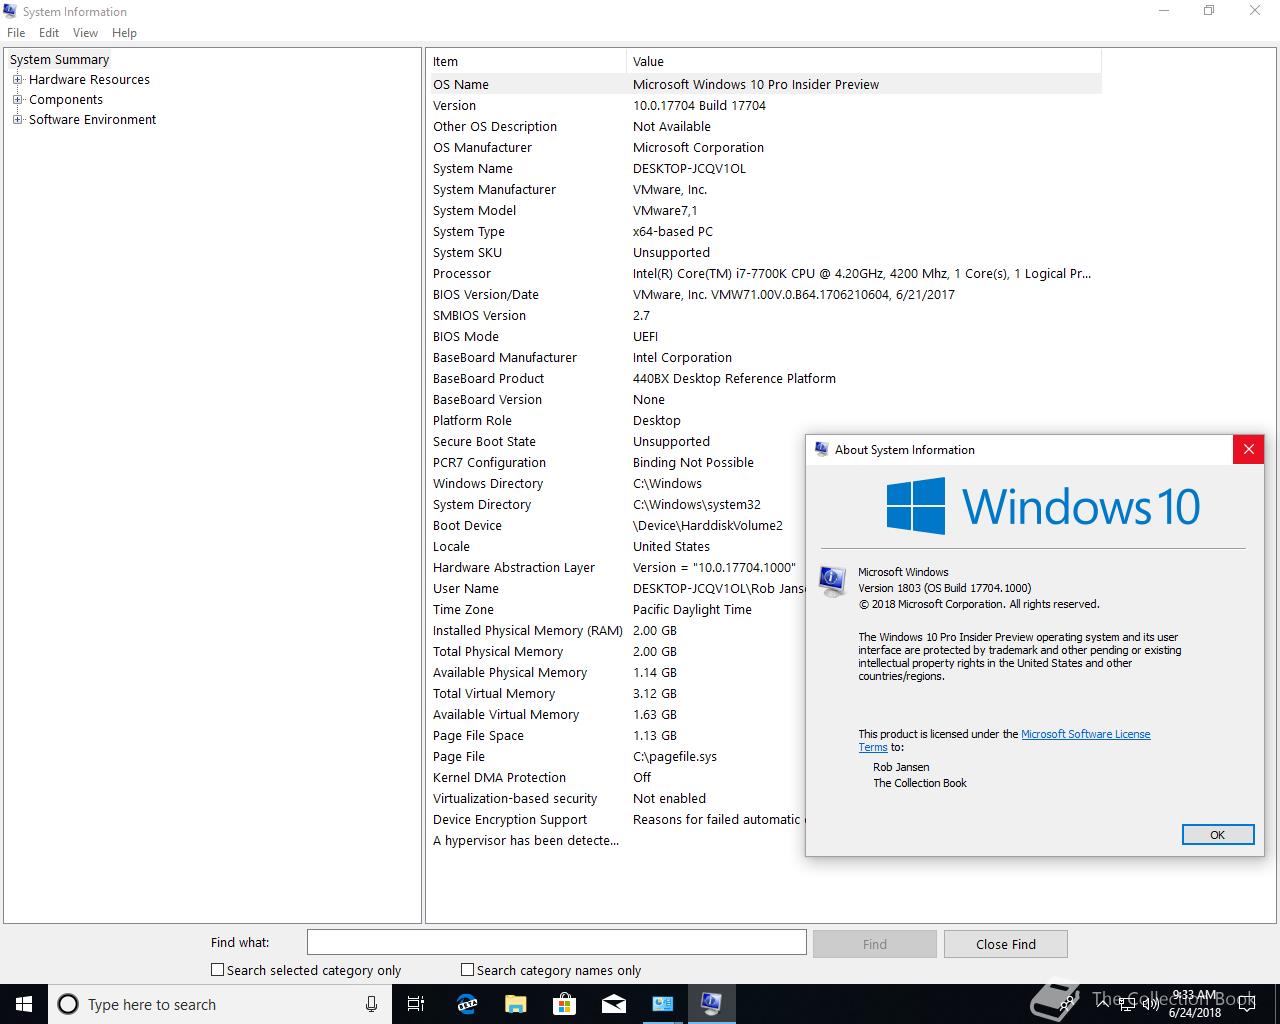Click the About dialog title bar icon
Image resolution: width=1280 pixels, height=1024 pixels.
click(821, 449)
